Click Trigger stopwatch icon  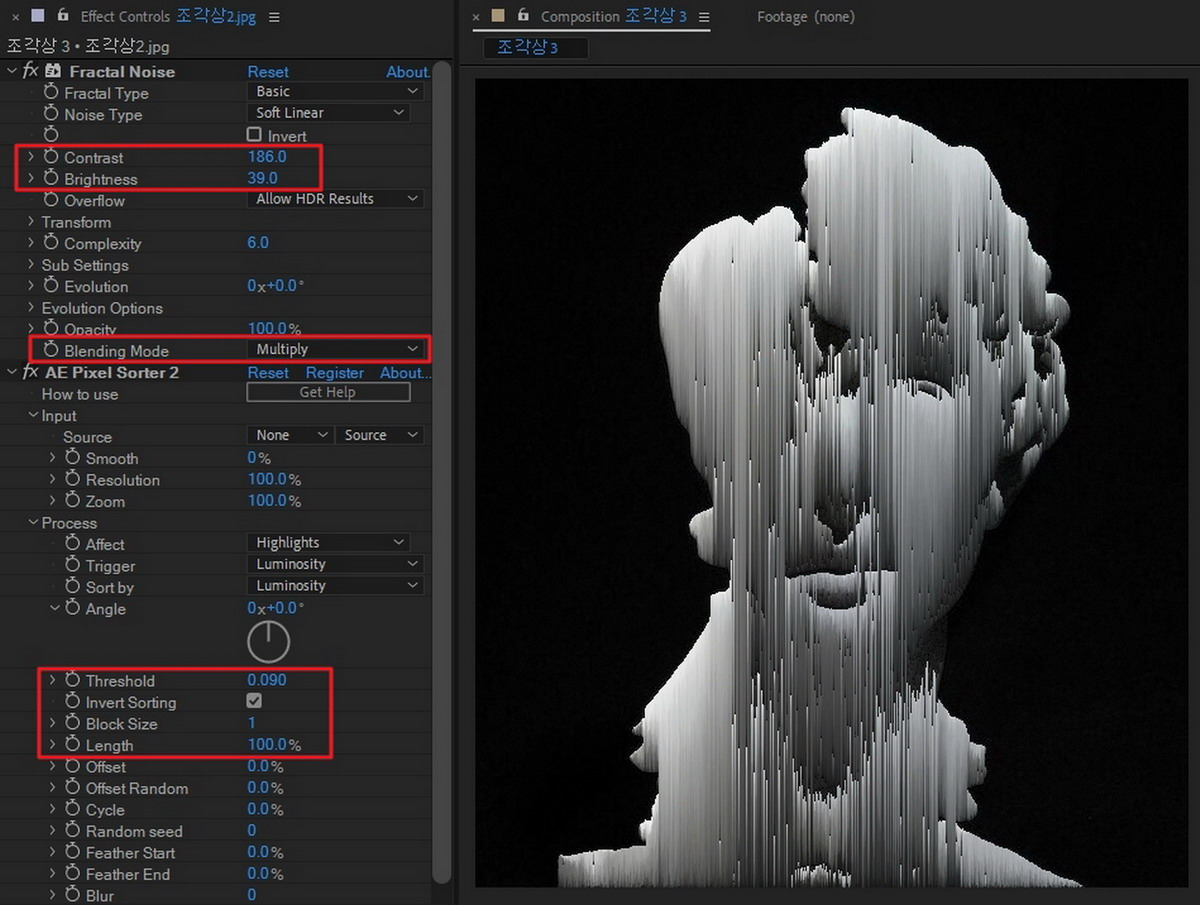tap(72, 566)
